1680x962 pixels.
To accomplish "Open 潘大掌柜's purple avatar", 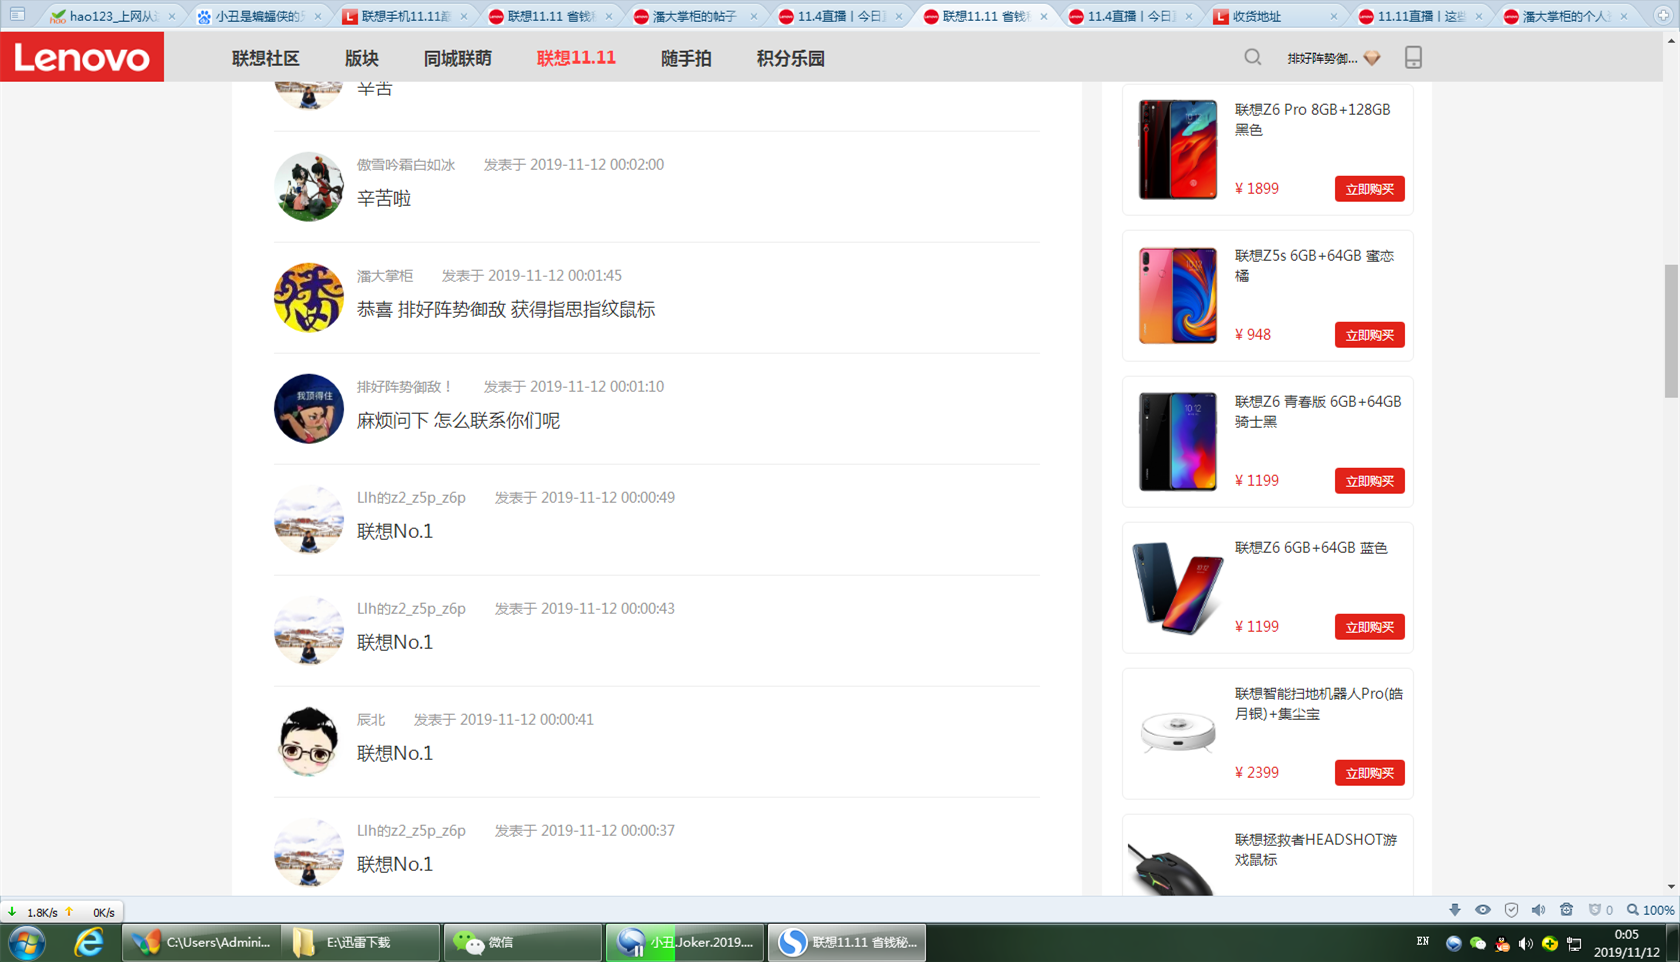I will coord(308,298).
